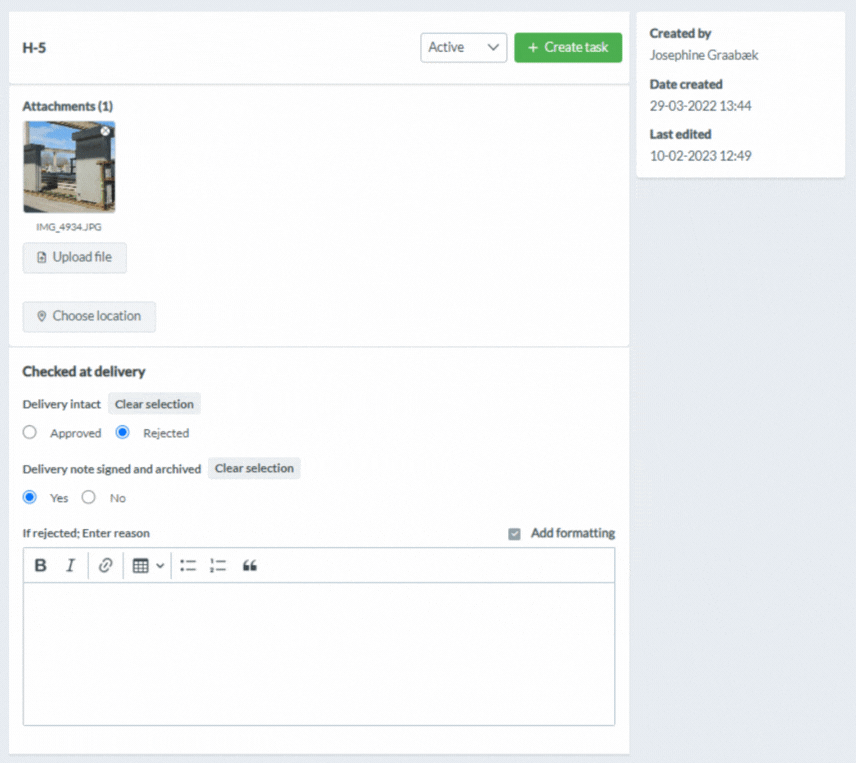Click the insert table icon

140,565
